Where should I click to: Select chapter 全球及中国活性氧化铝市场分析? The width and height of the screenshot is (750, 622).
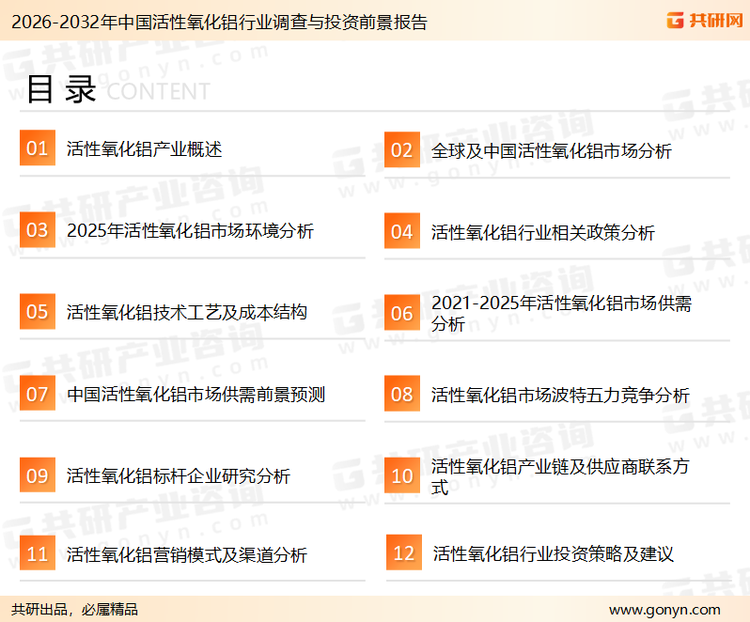[x=551, y=151]
